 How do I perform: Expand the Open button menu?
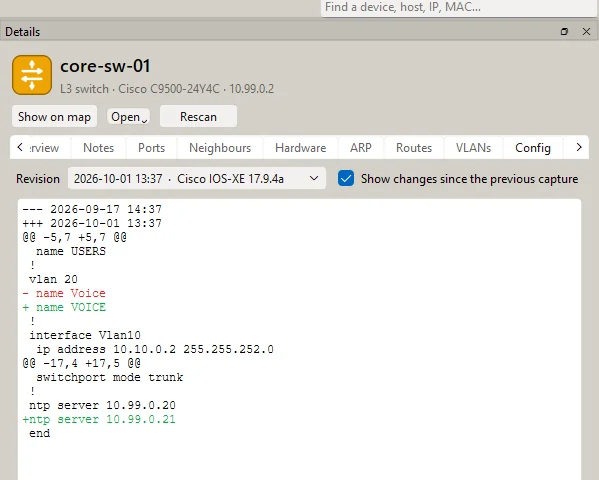point(128,117)
